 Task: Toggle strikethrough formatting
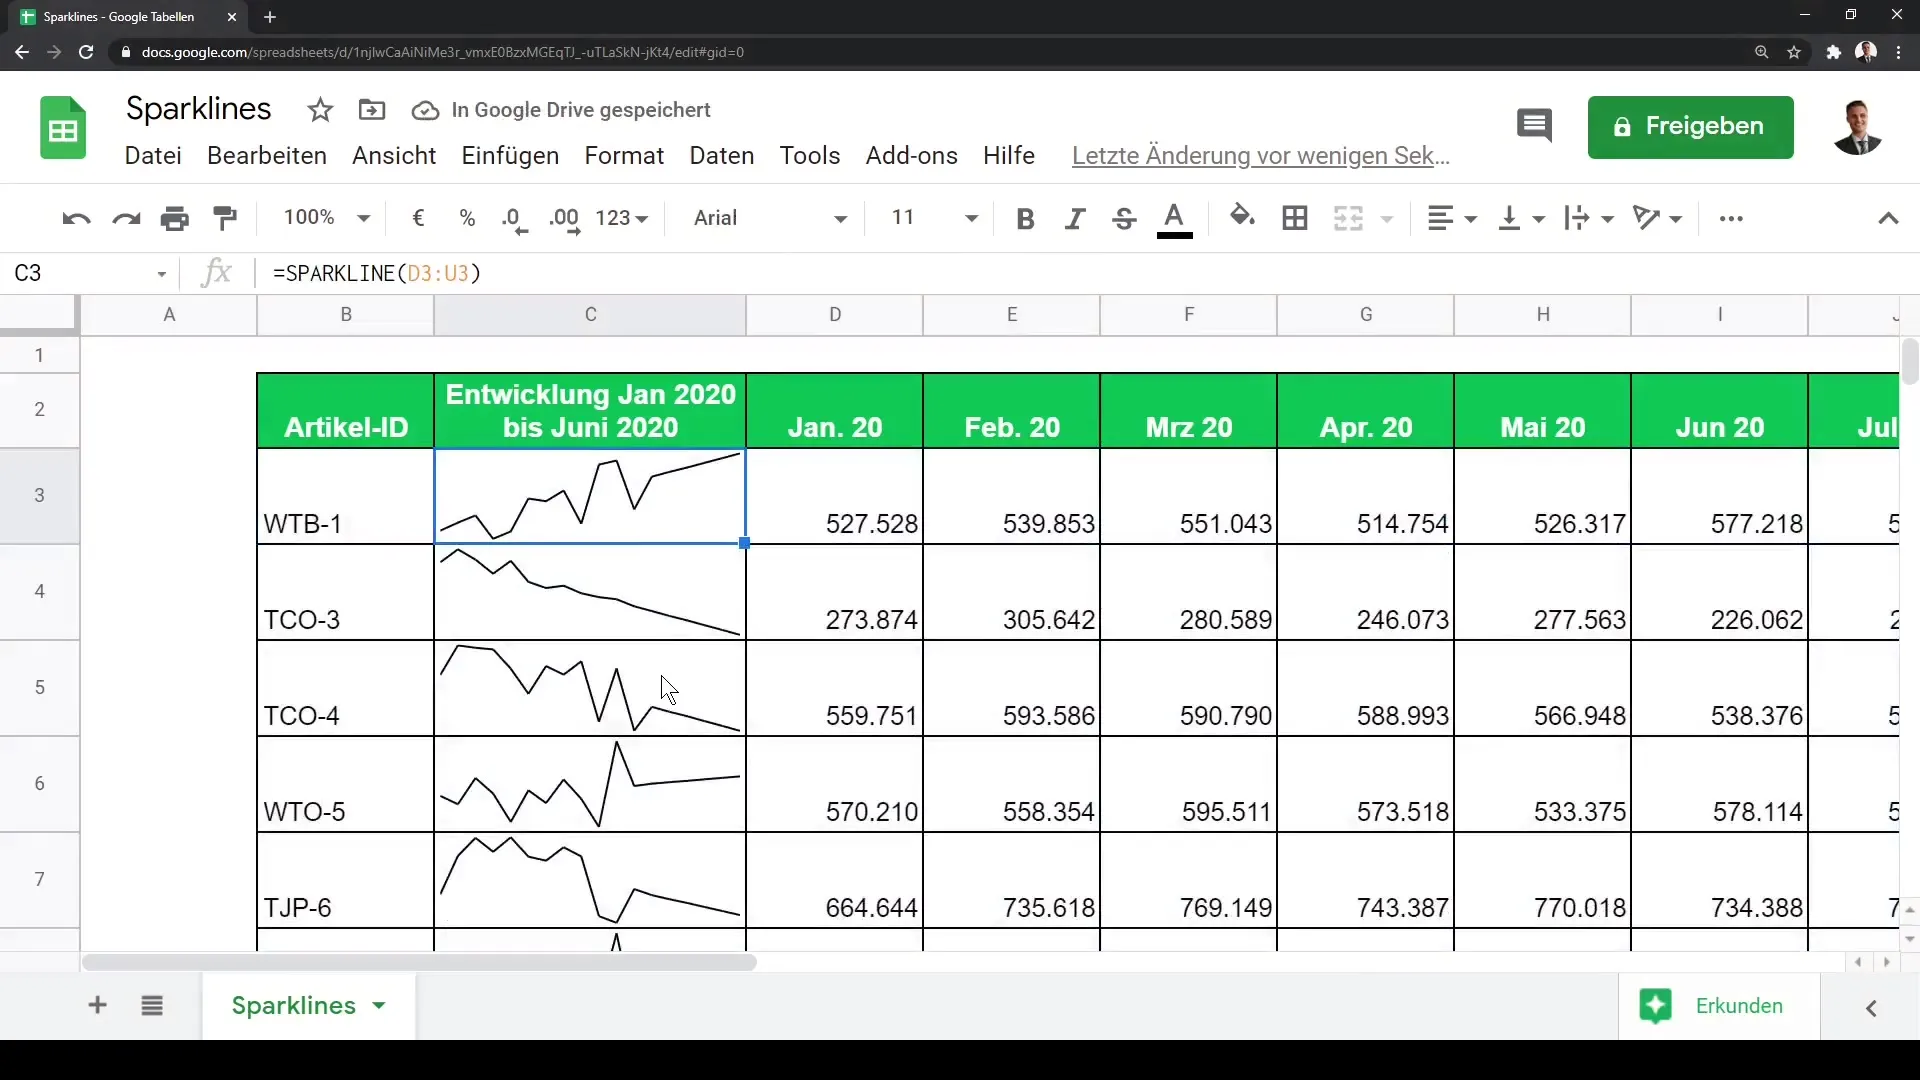1124,219
